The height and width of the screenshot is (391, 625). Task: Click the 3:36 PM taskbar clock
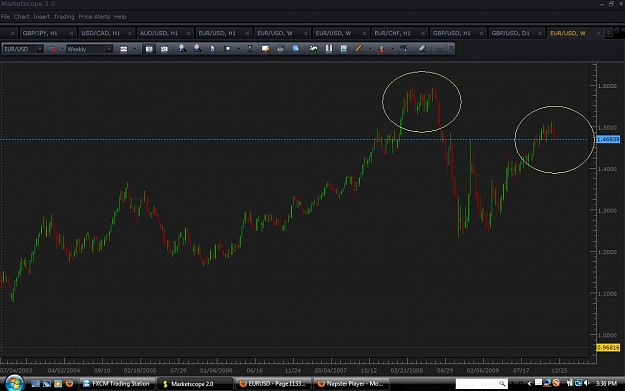tap(606, 383)
